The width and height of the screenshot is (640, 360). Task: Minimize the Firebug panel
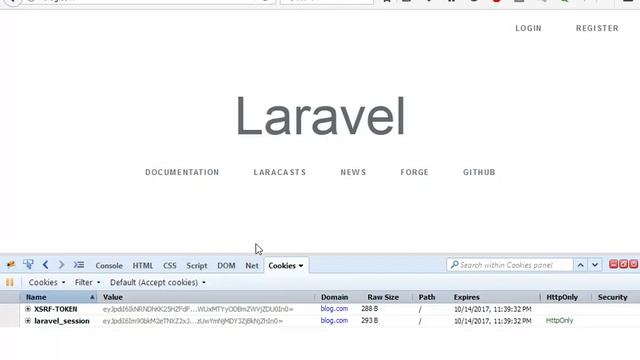click(613, 264)
